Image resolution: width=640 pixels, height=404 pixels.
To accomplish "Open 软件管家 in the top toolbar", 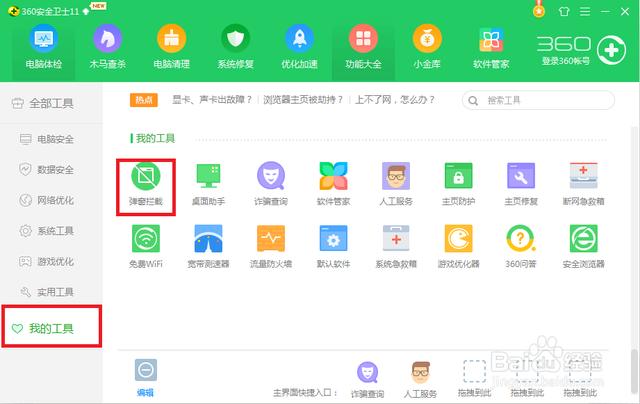I will 491,47.
